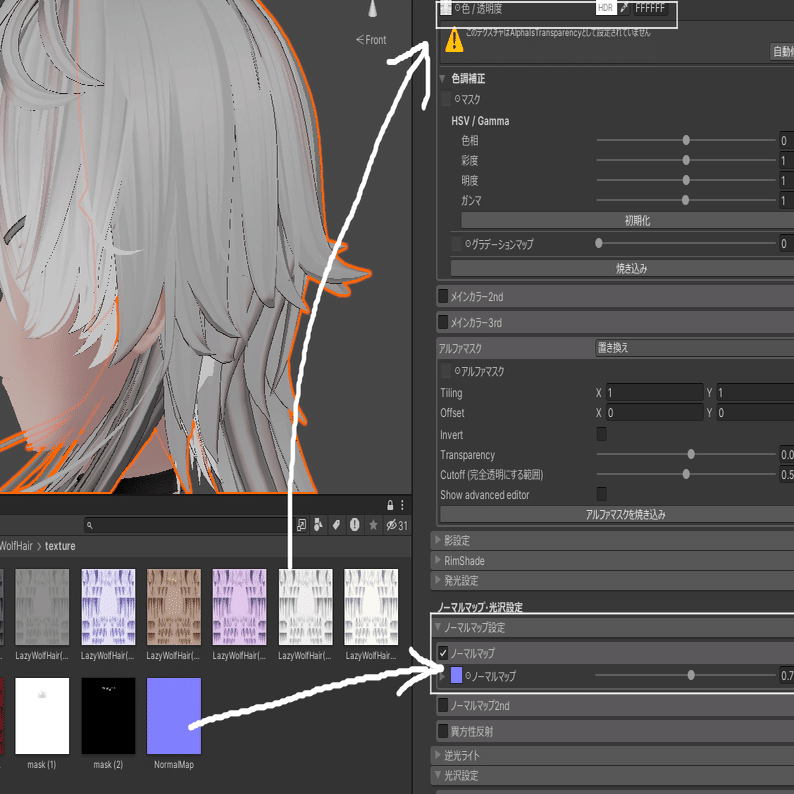
Task: Click texture folder in breadcrumb
Action: tap(60, 546)
